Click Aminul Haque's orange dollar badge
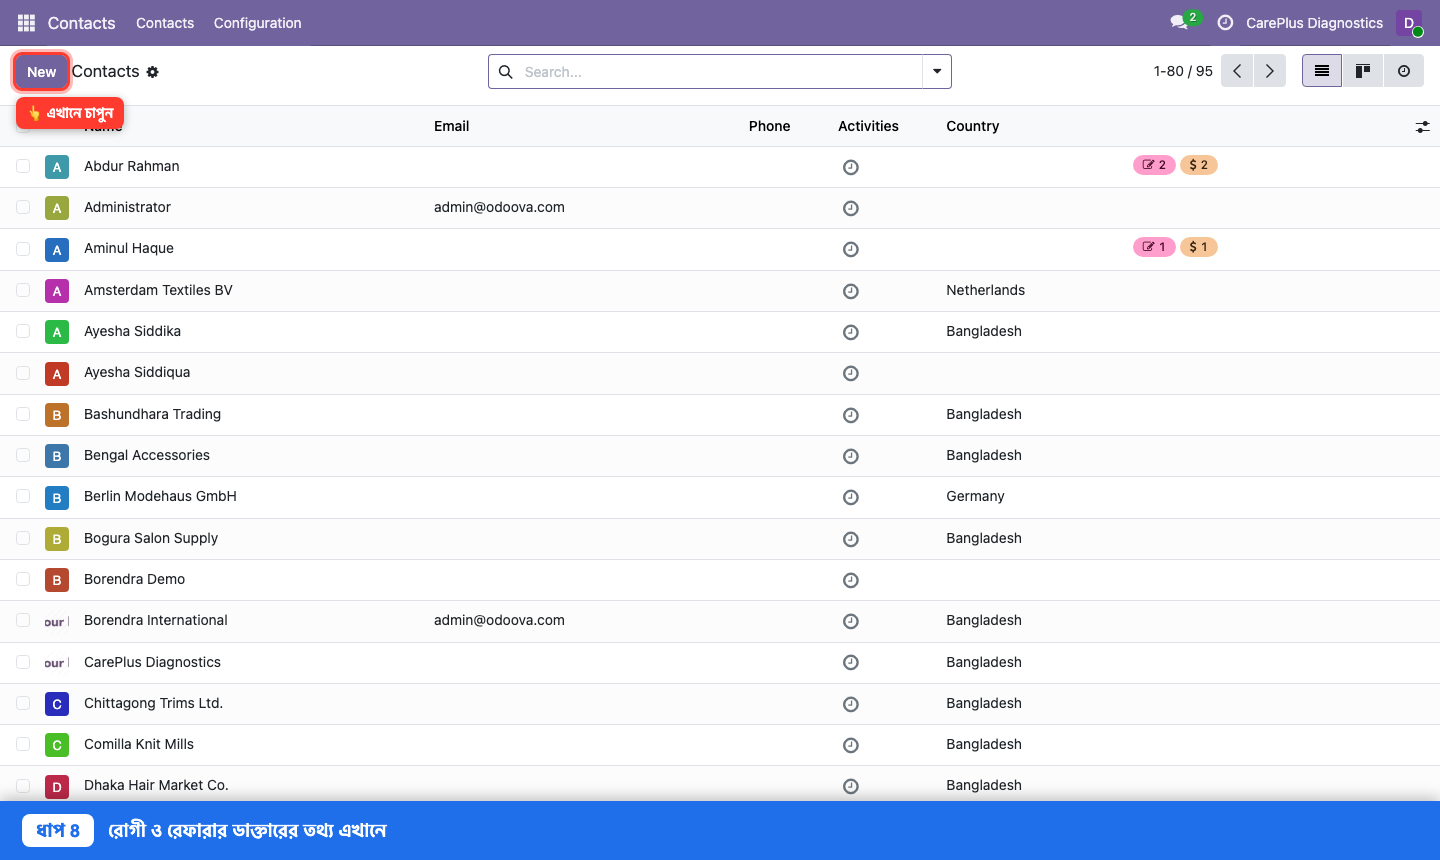The width and height of the screenshot is (1440, 860). point(1199,247)
